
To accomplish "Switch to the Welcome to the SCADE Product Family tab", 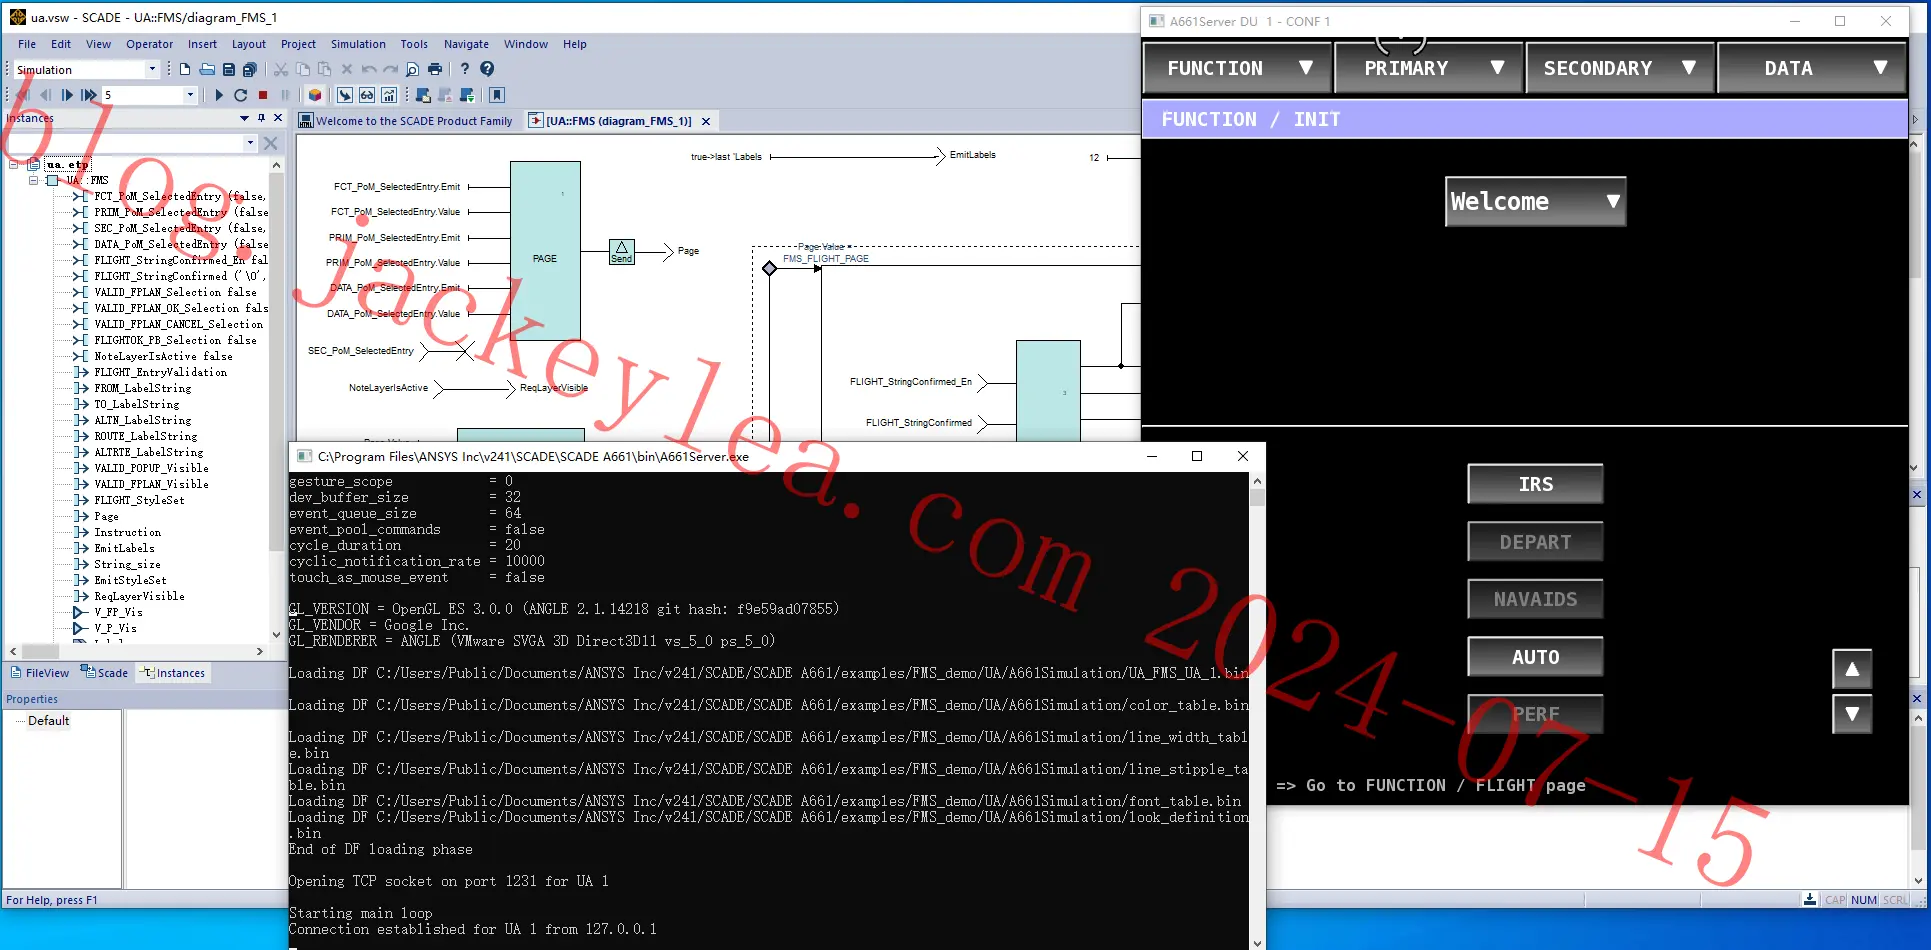I will [x=406, y=121].
